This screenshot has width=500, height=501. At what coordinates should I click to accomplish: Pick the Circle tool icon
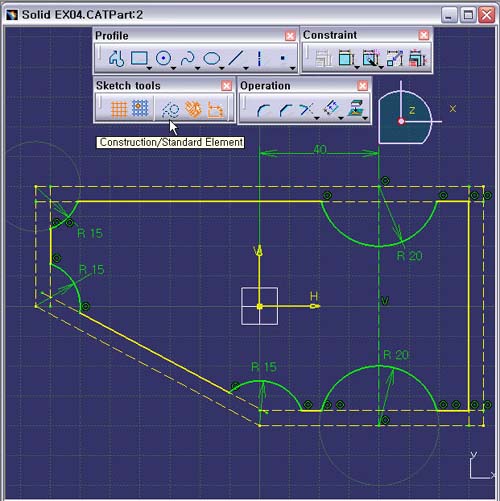pyautogui.click(x=163, y=59)
